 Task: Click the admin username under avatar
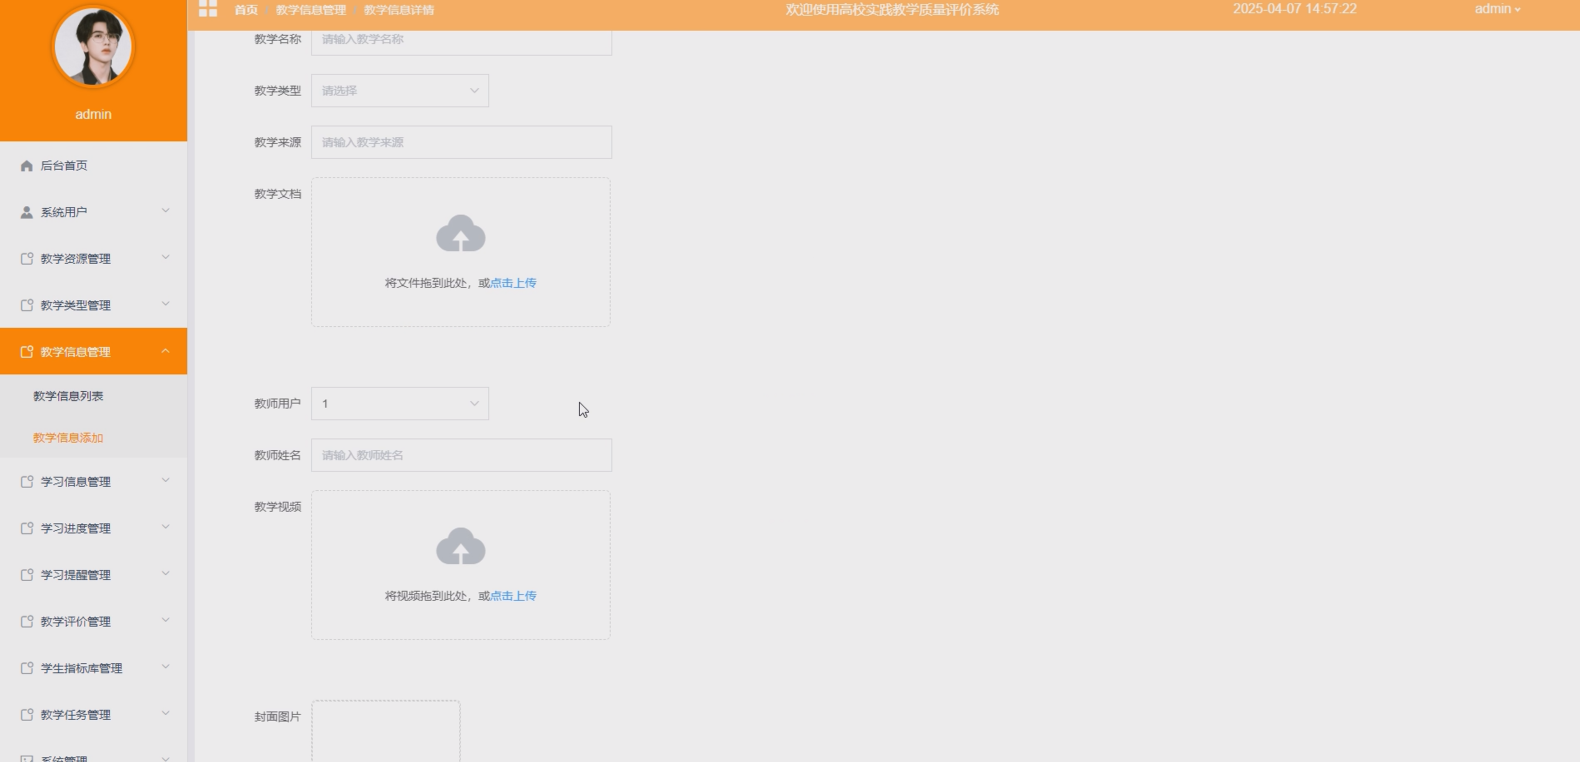tap(93, 114)
